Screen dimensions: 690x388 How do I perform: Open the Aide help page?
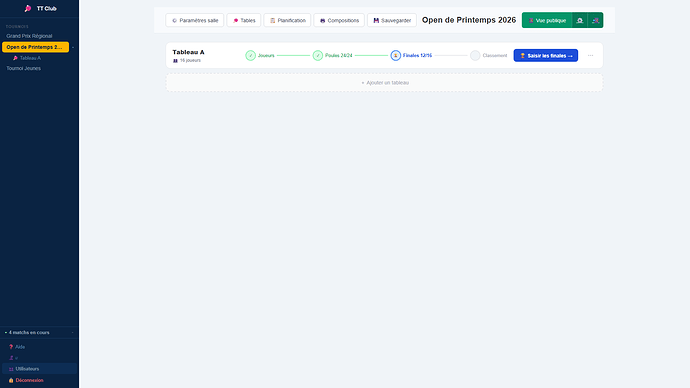[20, 347]
